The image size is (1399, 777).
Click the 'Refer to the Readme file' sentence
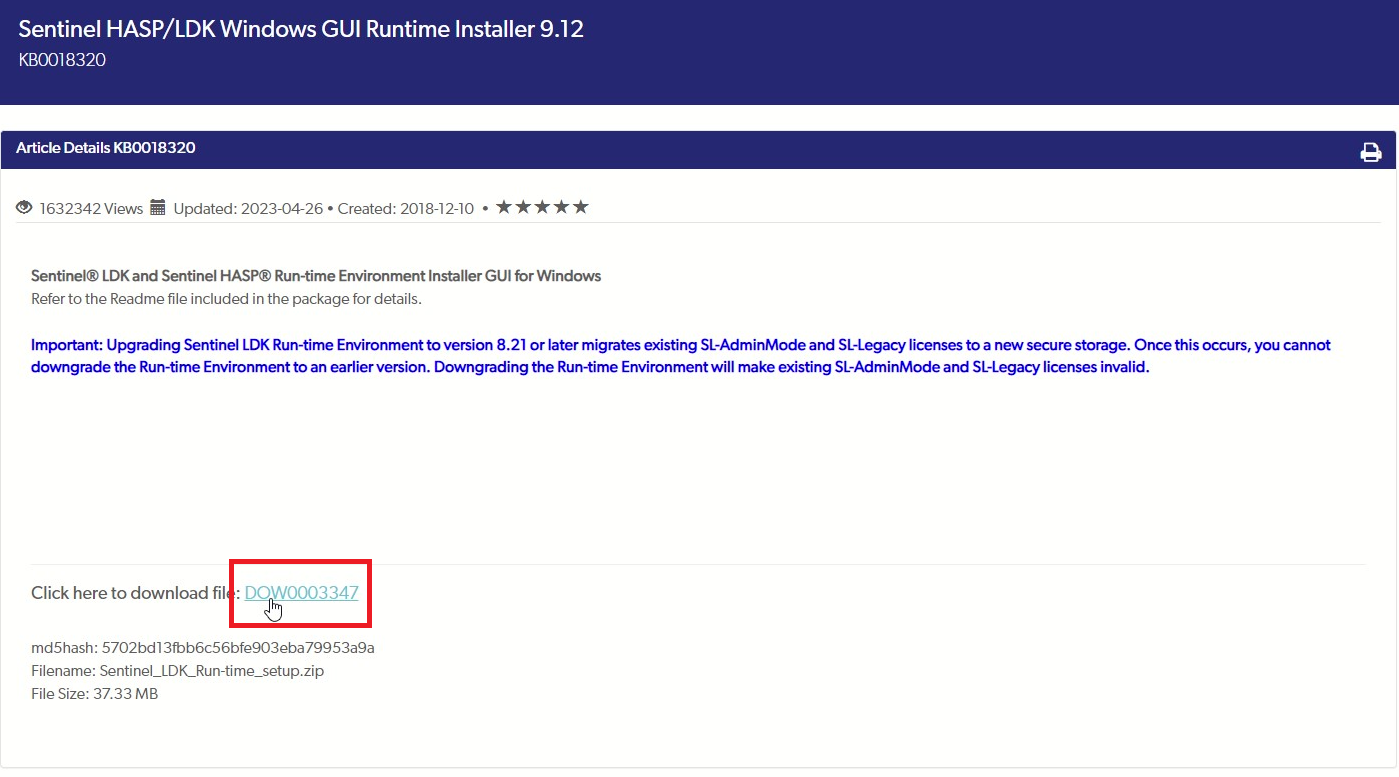click(x=226, y=299)
